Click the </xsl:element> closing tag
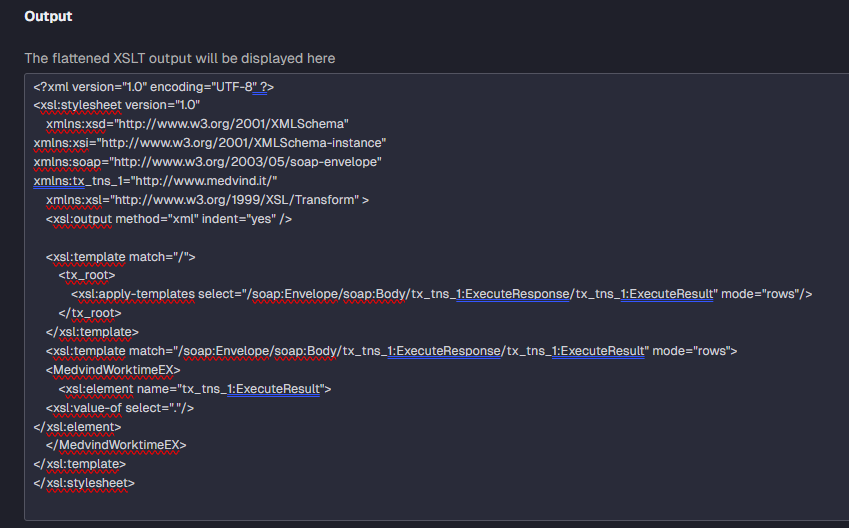The image size is (849, 528). click(77, 427)
